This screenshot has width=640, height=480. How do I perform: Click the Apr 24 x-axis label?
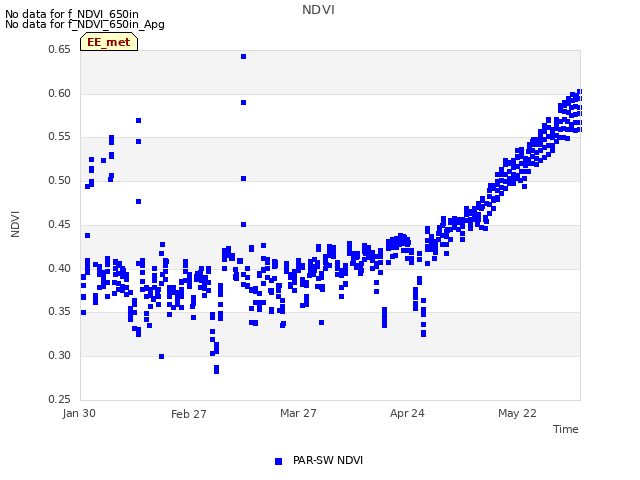click(x=407, y=413)
